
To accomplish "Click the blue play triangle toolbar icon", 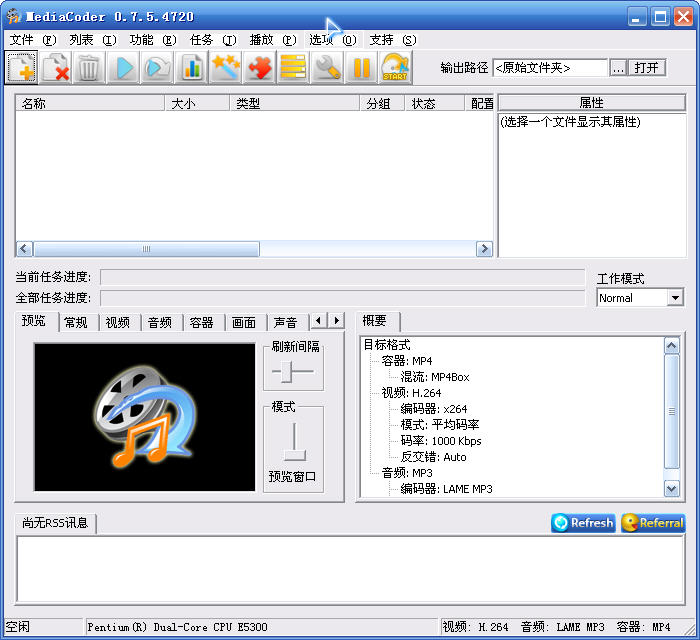I will pyautogui.click(x=124, y=68).
